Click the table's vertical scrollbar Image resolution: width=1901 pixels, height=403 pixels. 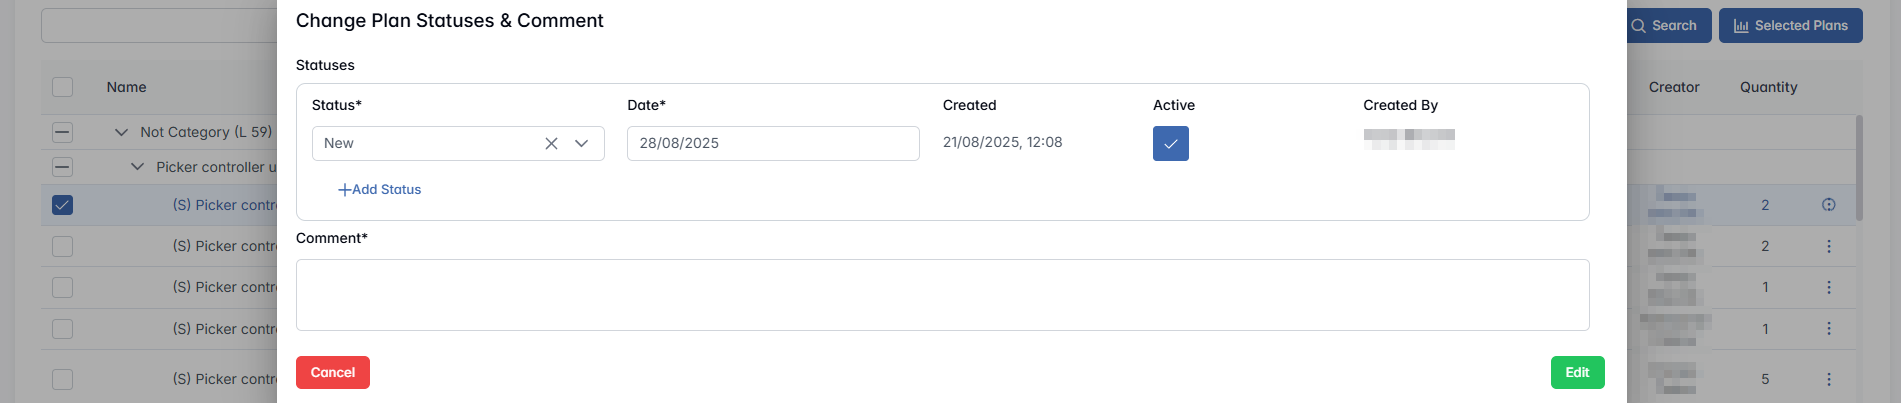click(x=1859, y=167)
